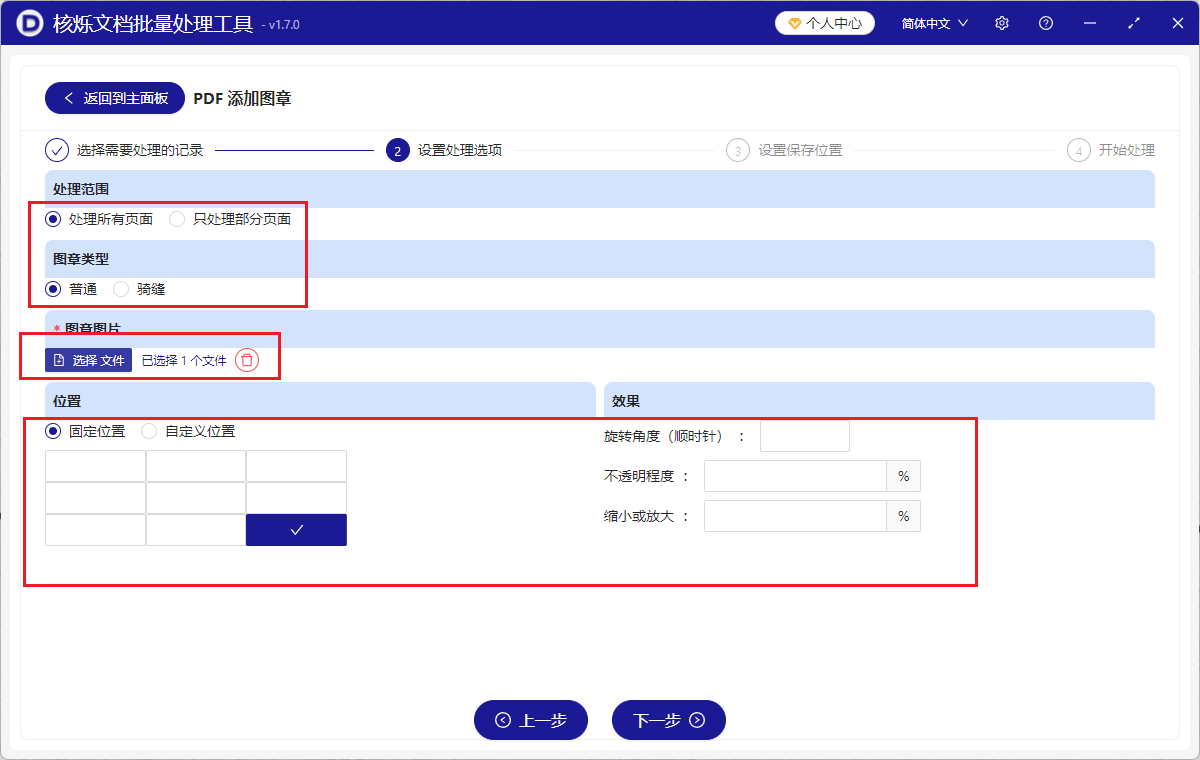Image resolution: width=1200 pixels, height=760 pixels.
Task: Open the 简体中文 language dropdown
Action: 932,22
